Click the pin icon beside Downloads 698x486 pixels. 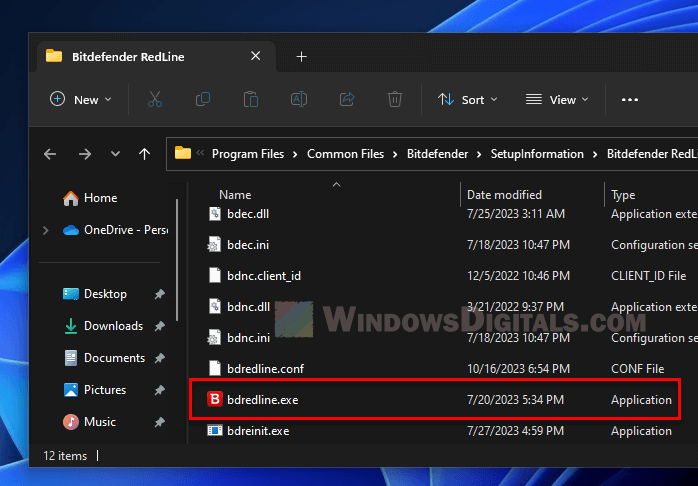pos(159,326)
